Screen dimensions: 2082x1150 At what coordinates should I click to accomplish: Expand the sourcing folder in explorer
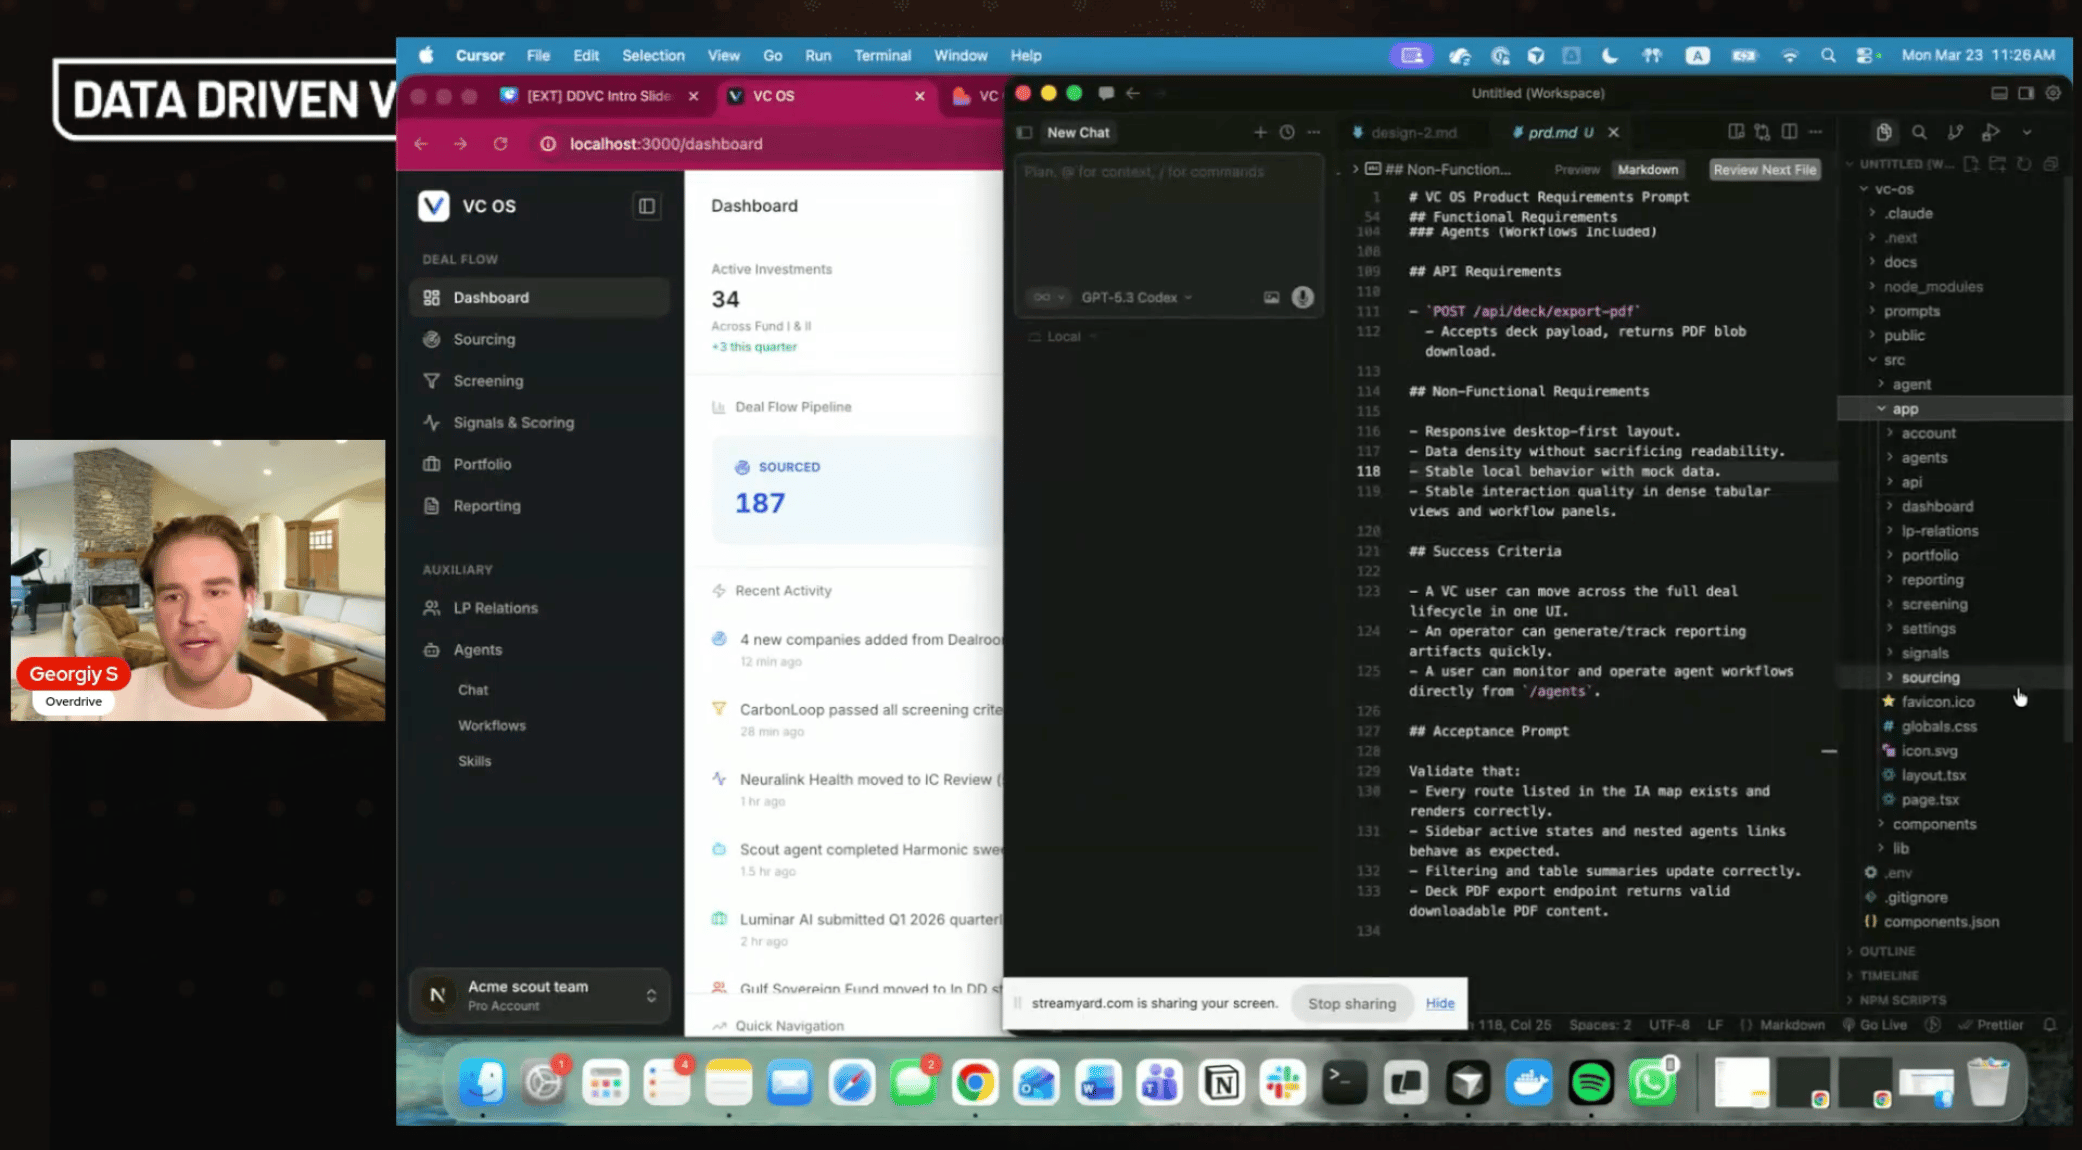pos(1930,677)
